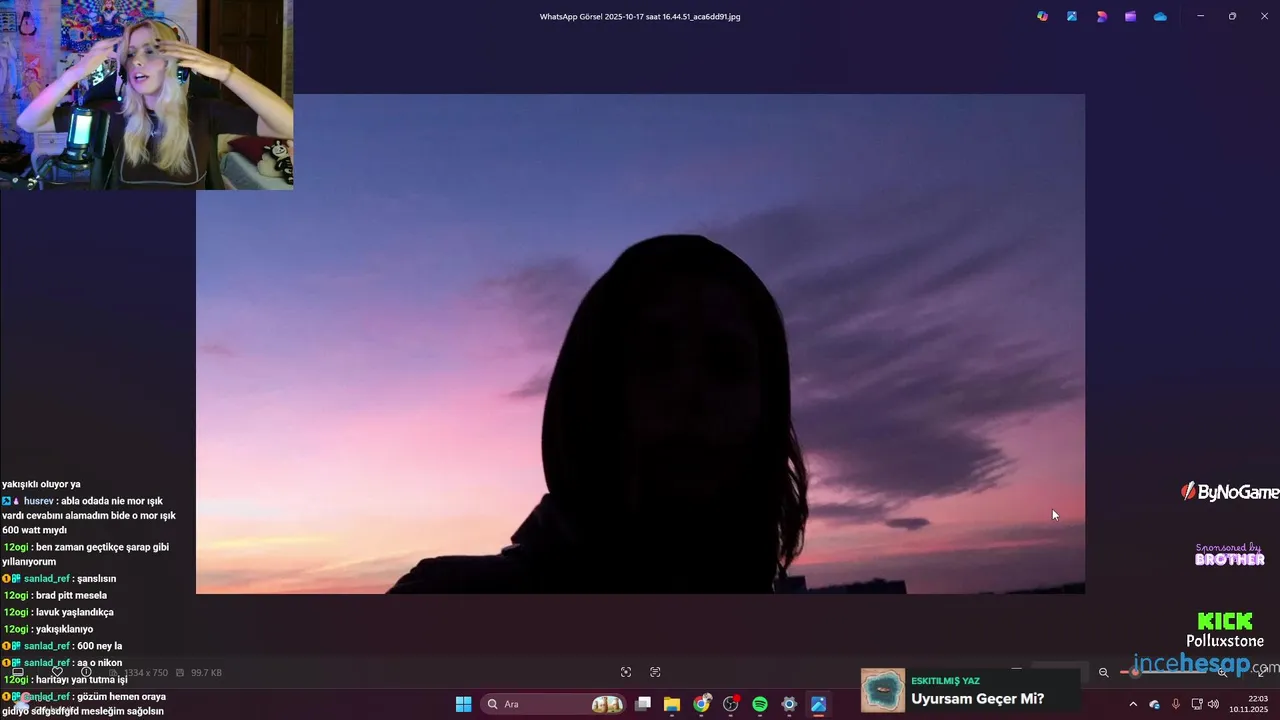Image resolution: width=1280 pixels, height=720 pixels.
Task: Open the OBS Studio taskbar icon
Action: [731, 704]
